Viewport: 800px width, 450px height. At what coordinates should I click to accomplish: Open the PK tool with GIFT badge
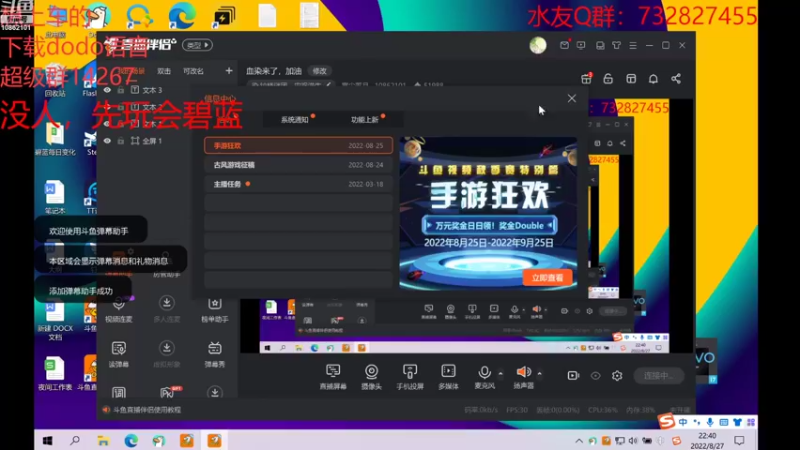coord(168,392)
